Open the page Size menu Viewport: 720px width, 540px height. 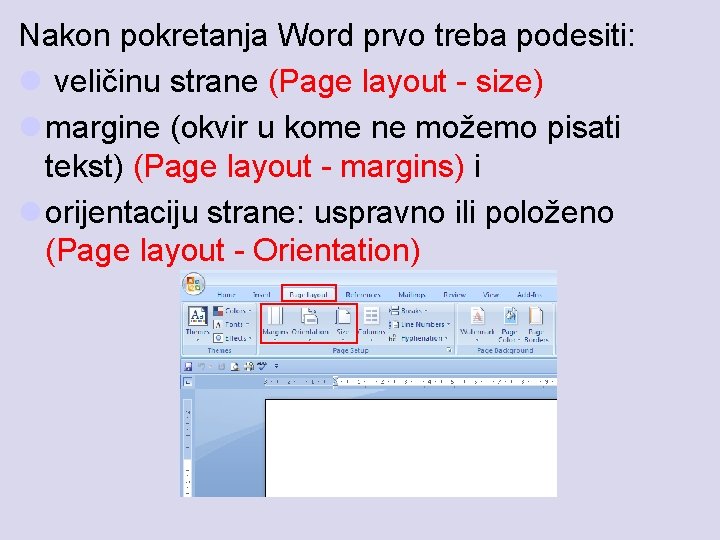click(343, 324)
